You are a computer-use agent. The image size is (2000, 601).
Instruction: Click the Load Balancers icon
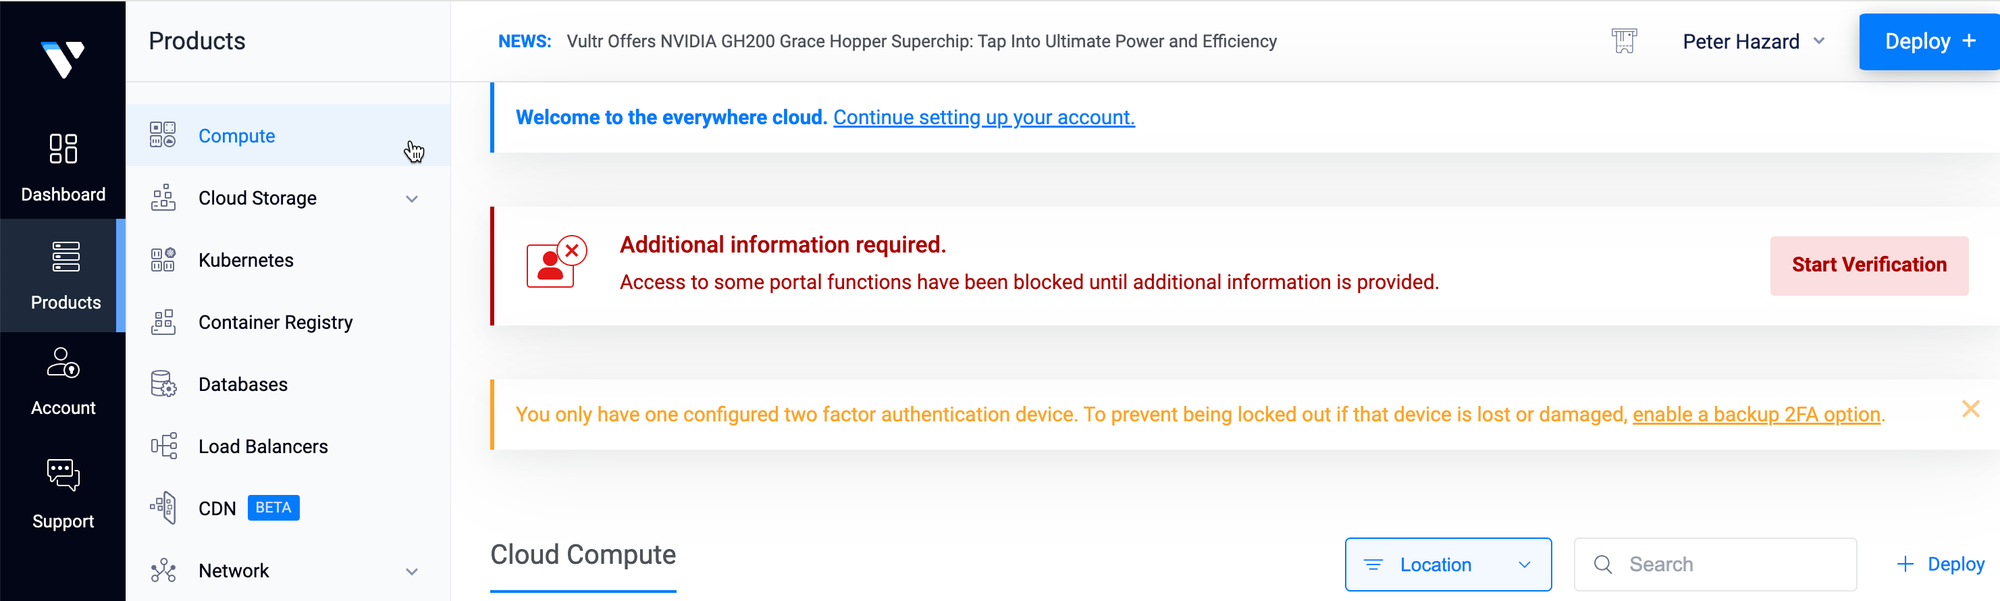coord(163,446)
